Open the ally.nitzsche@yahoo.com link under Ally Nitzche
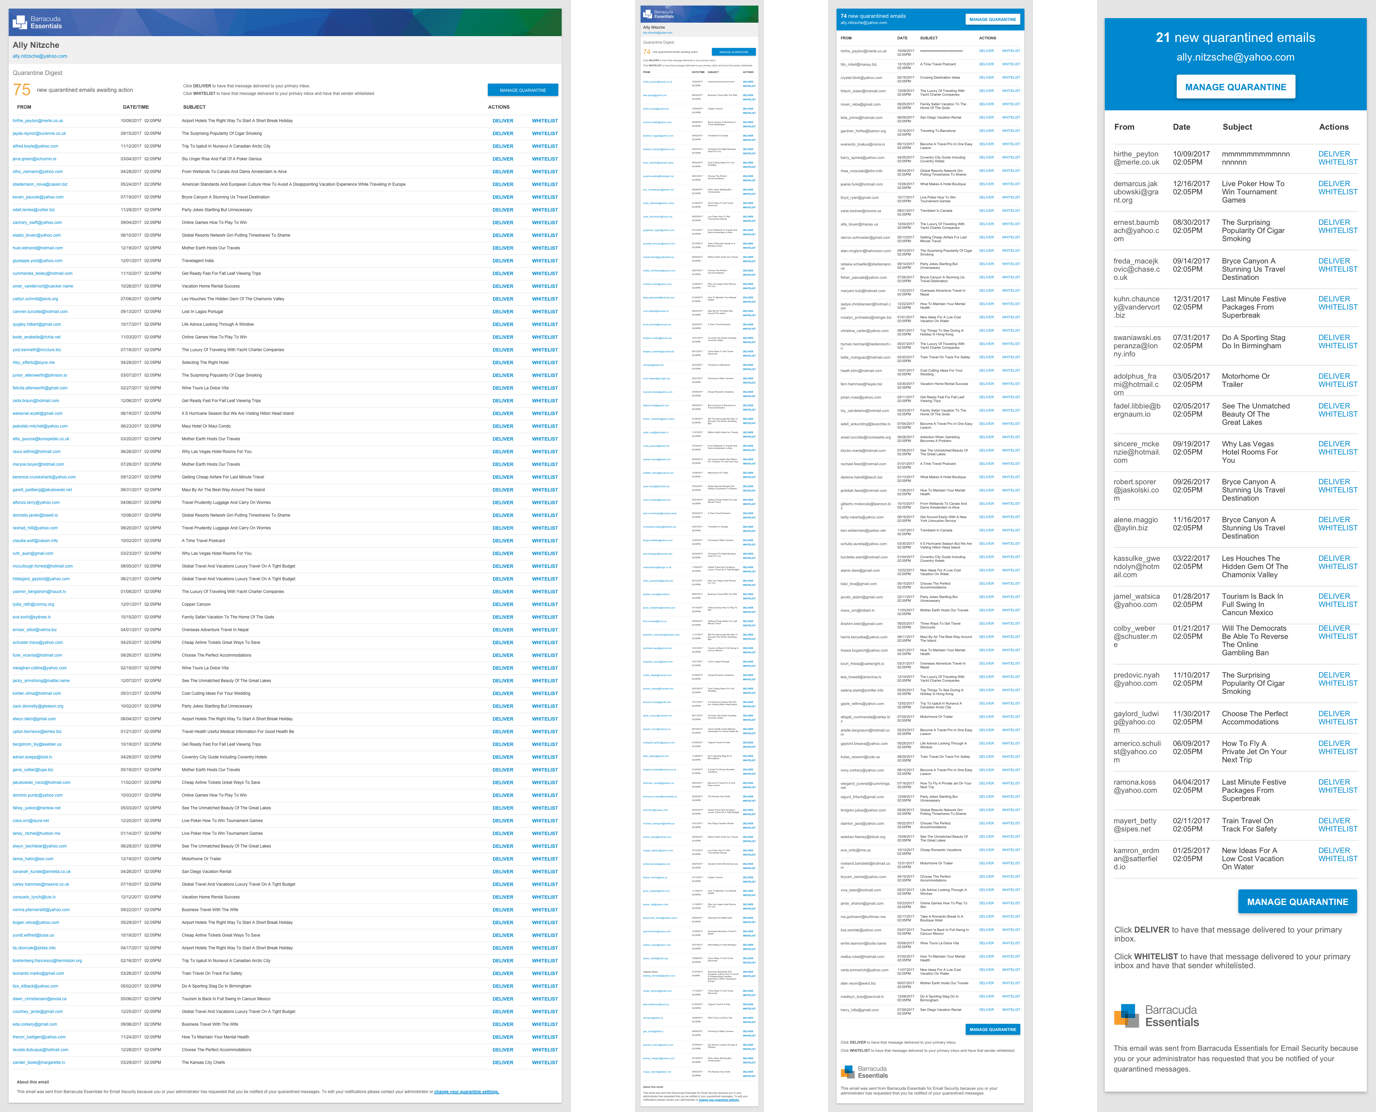 tap(40, 56)
